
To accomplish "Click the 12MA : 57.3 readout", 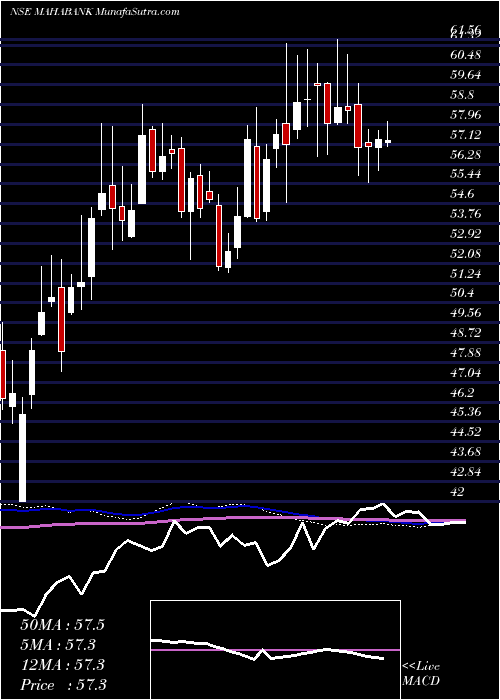I will click(62, 665).
